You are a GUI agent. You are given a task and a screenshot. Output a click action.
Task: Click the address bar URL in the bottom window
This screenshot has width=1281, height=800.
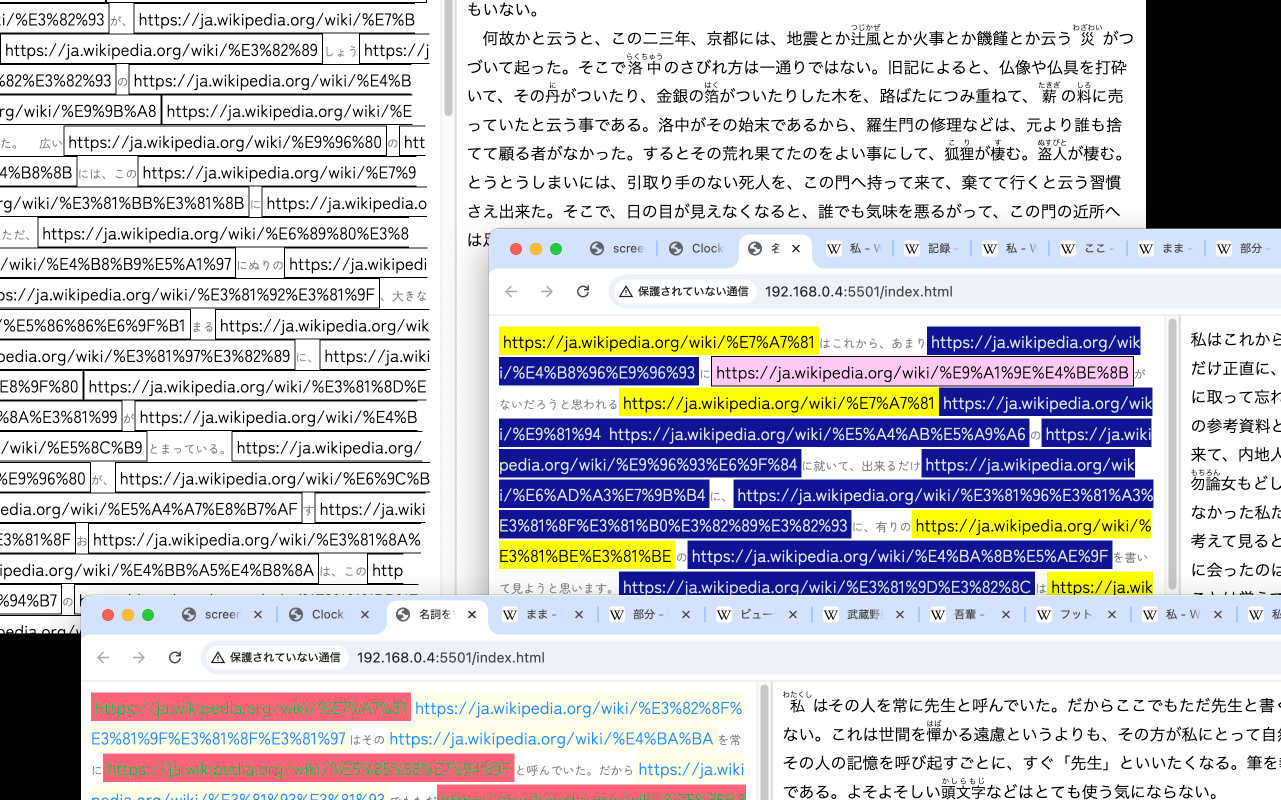tap(450, 657)
